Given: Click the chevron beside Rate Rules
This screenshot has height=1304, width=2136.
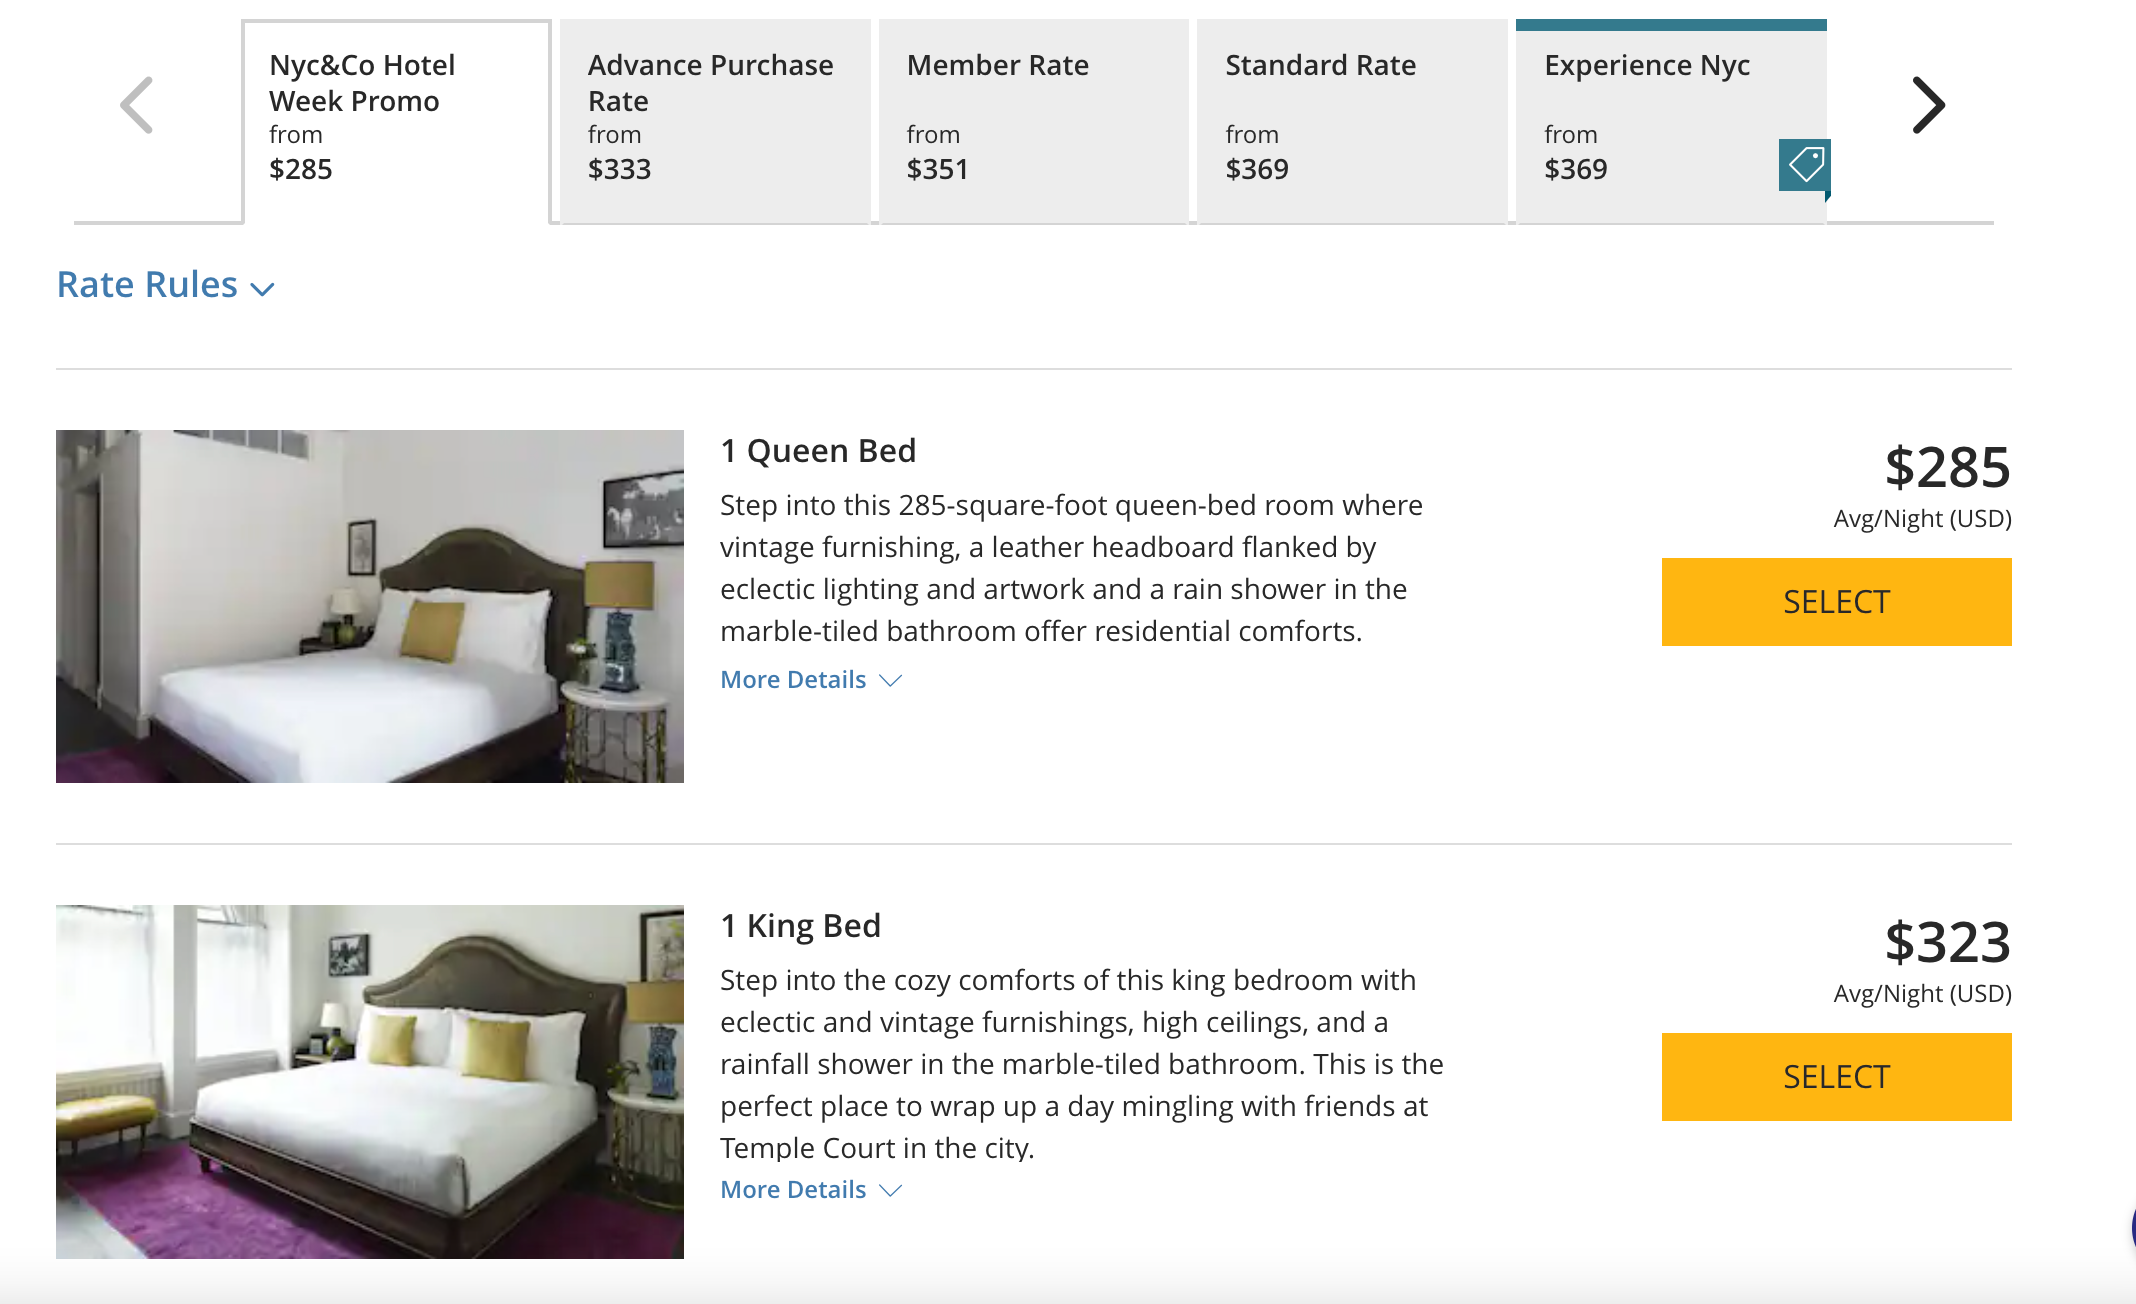Looking at the screenshot, I should 262,289.
